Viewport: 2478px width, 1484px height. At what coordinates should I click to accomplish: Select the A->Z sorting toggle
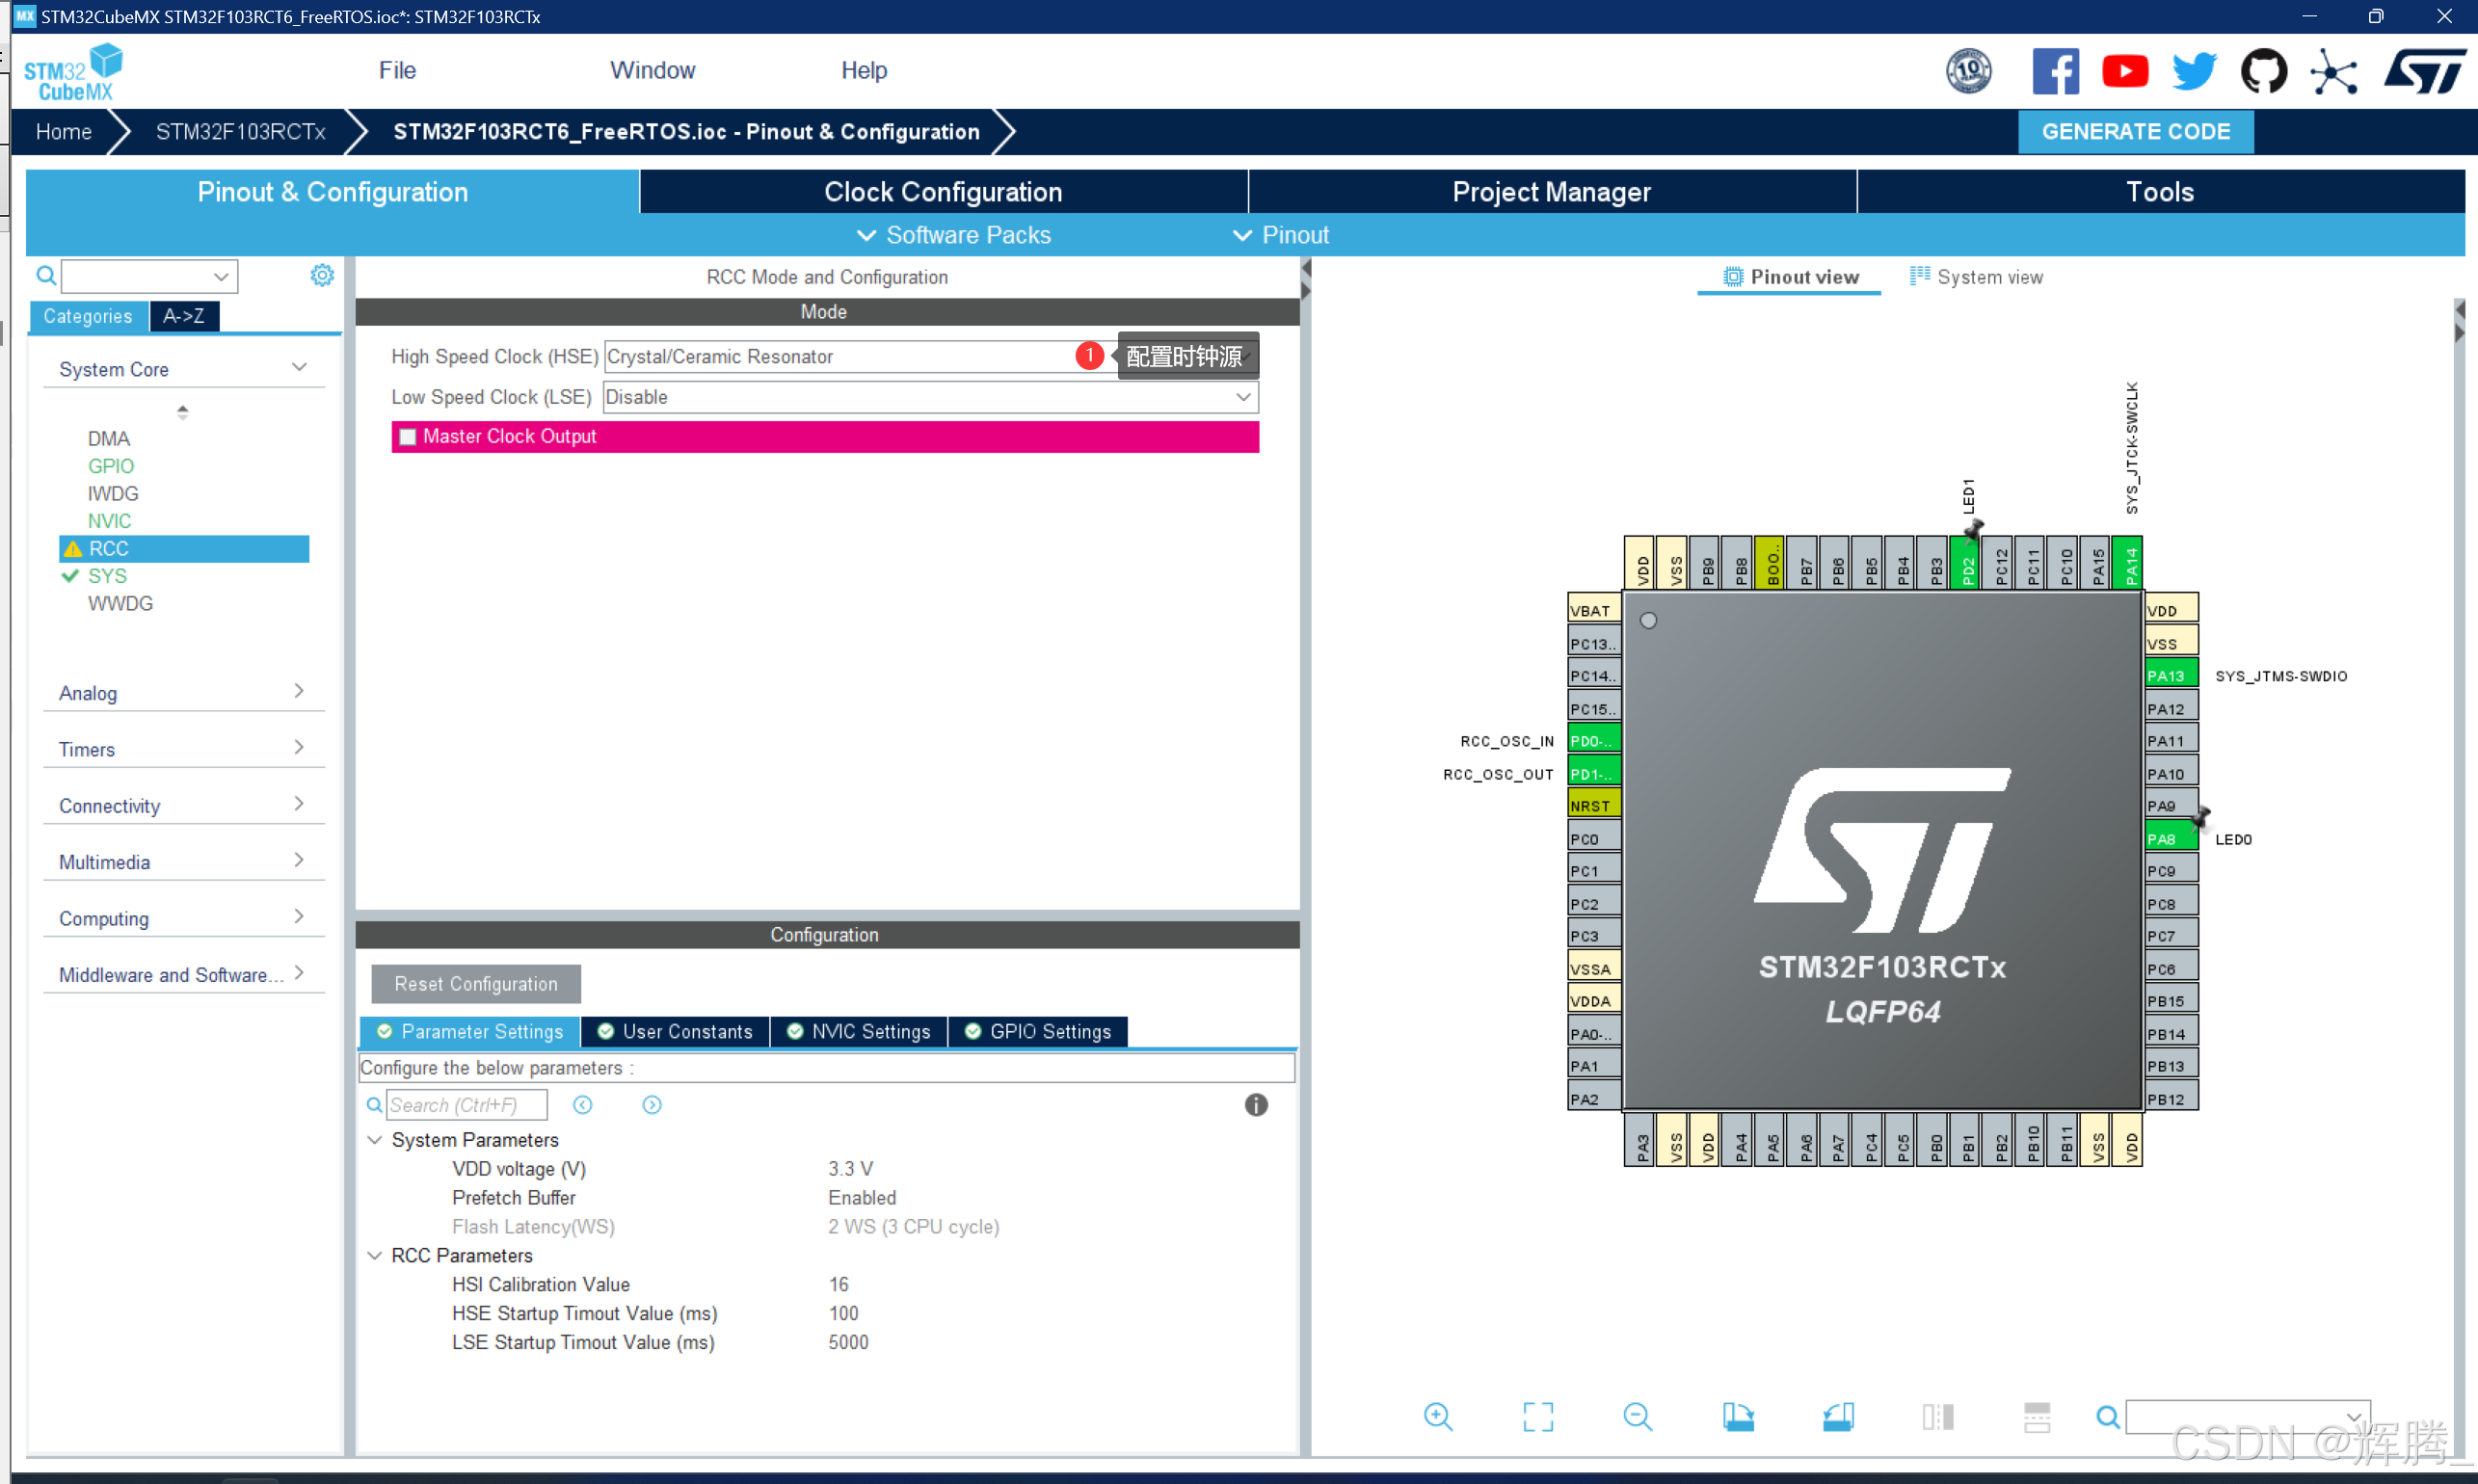[x=184, y=316]
